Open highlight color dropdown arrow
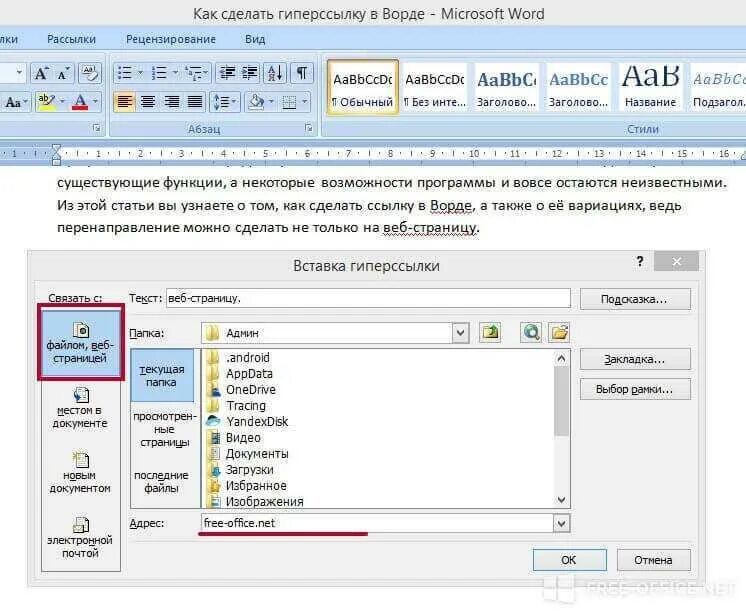The height and width of the screenshot is (612, 746). point(62,101)
